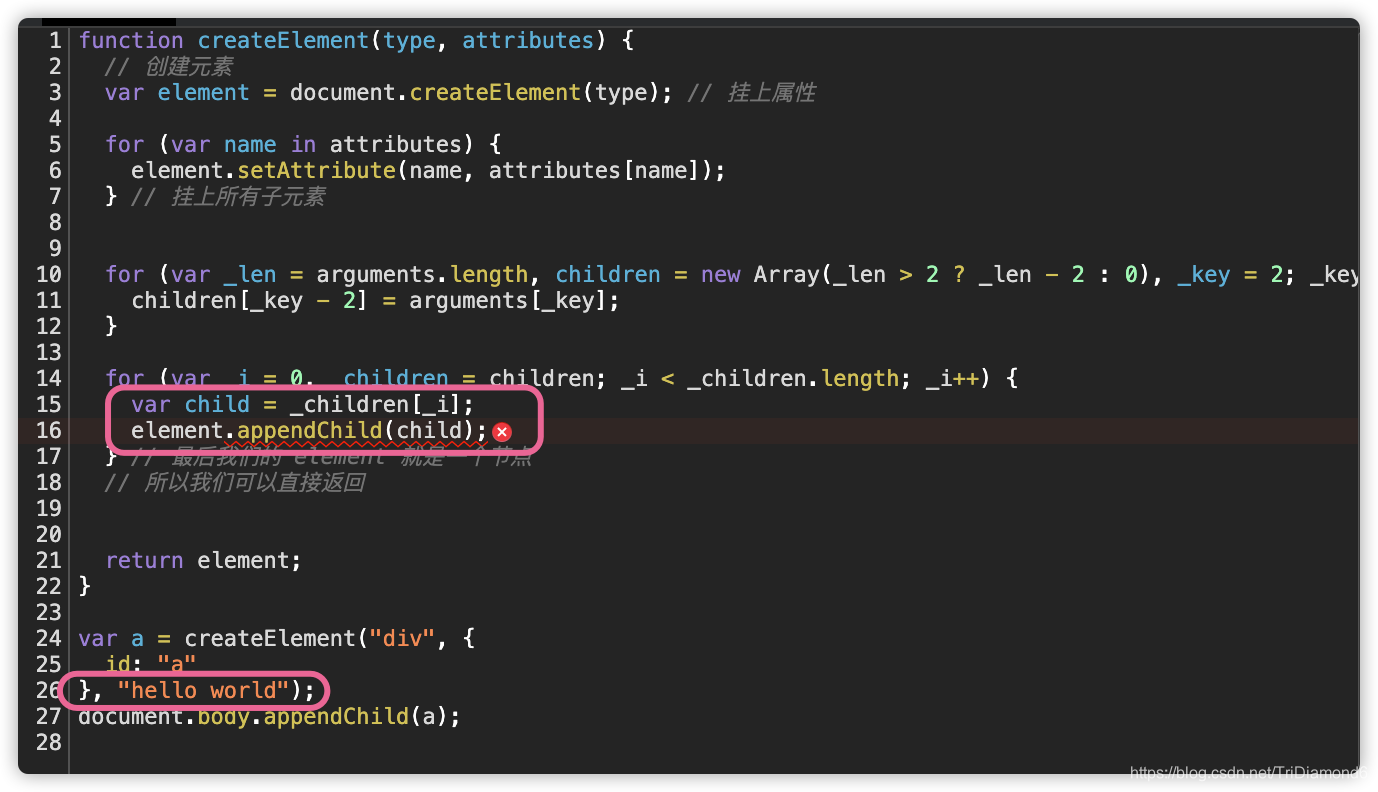Click the "hello world" string on line 26

click(x=203, y=690)
